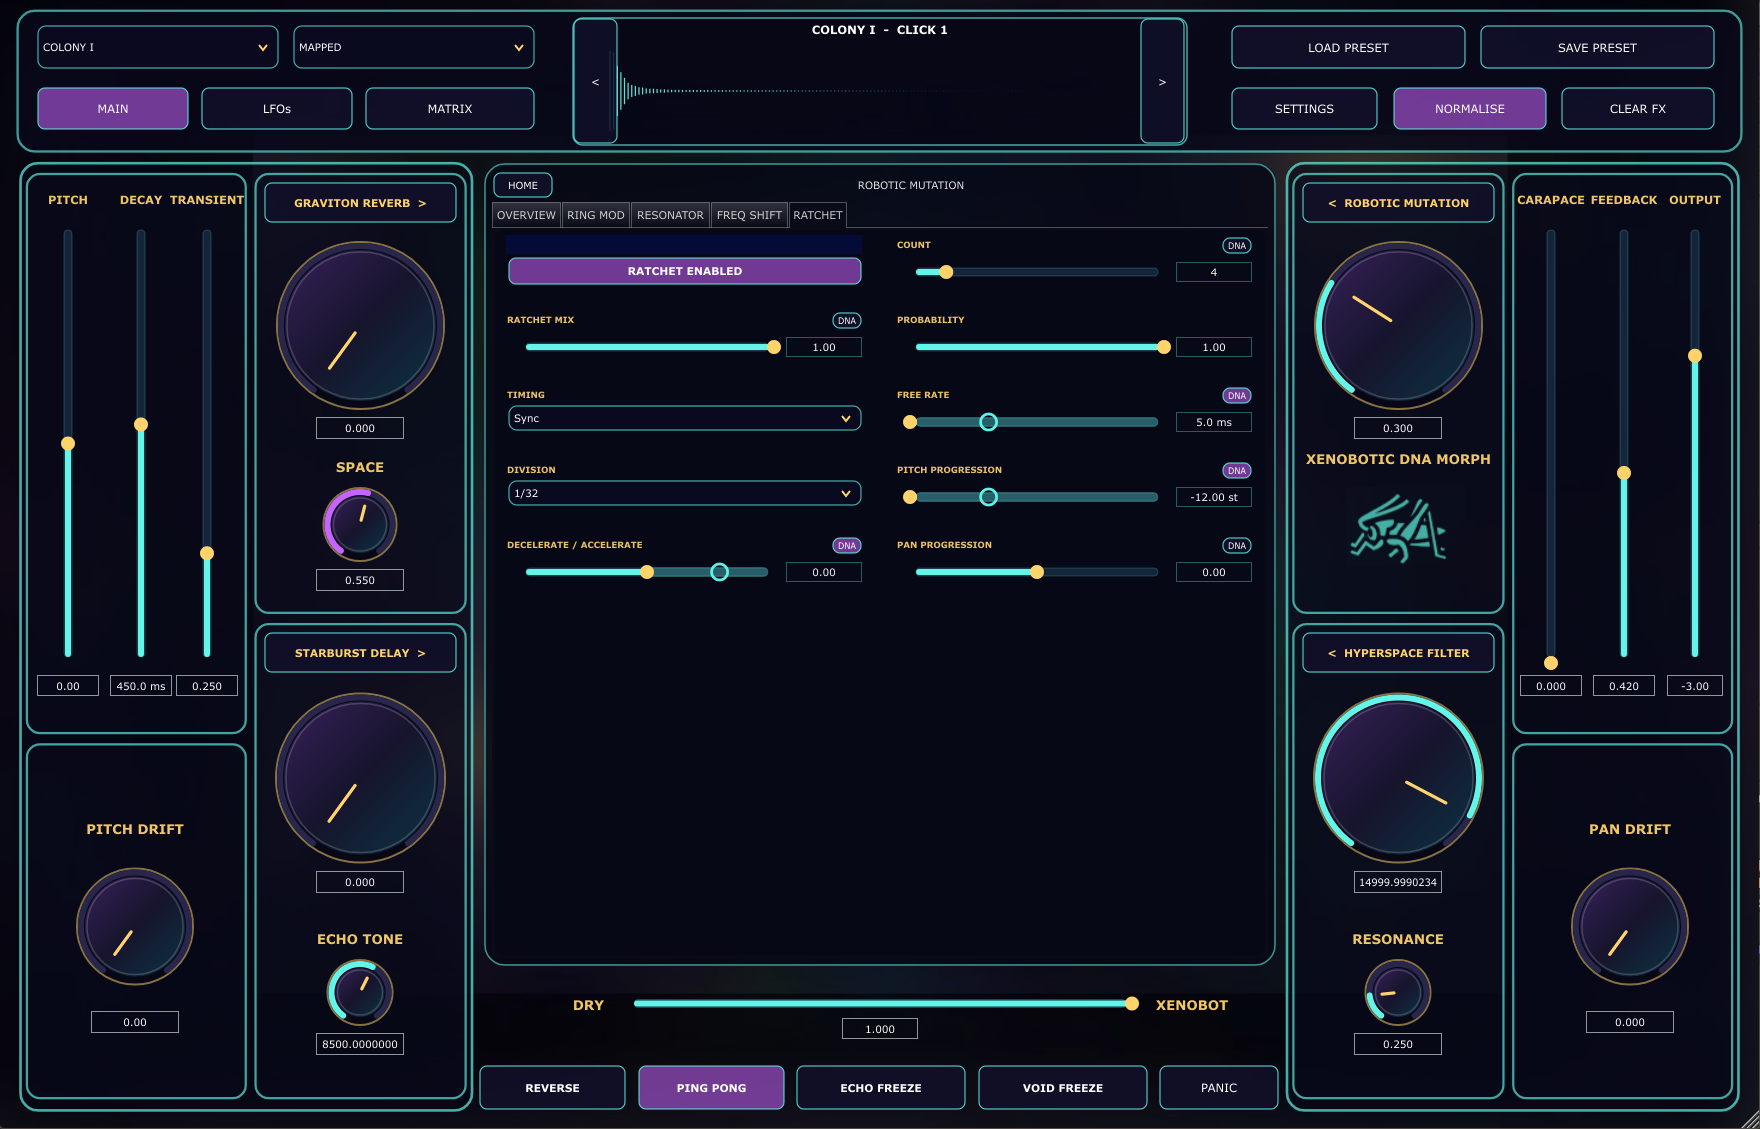
Task: Toggle the DNA badge for Count
Action: point(1237,246)
